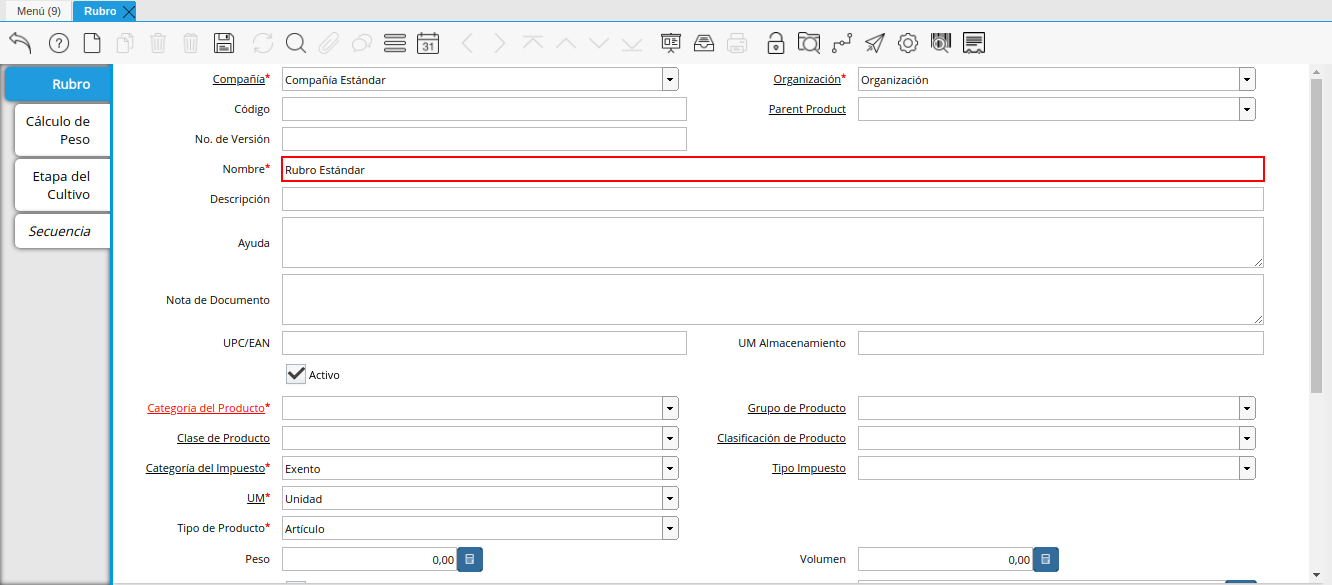Viewport: 1332px width, 585px height.
Task: Open the Tipo Impuesto dropdown
Action: point(1247,468)
